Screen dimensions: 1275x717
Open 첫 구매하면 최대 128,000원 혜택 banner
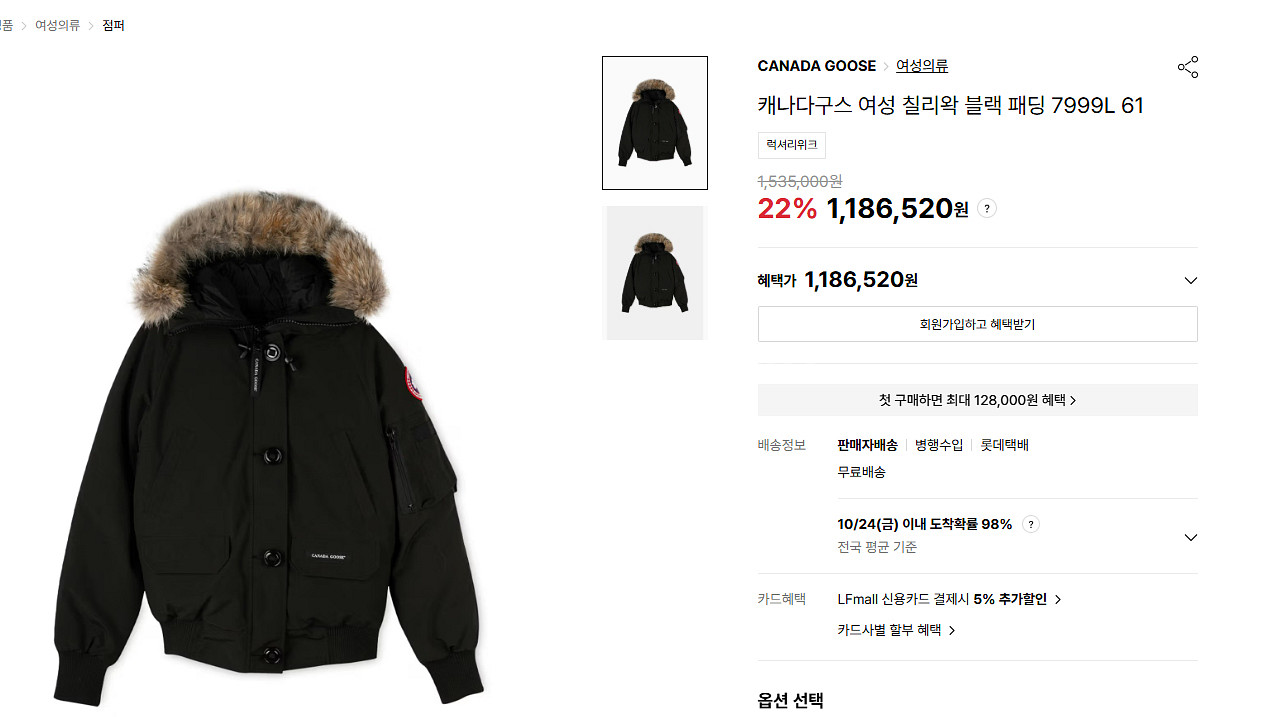pos(977,400)
